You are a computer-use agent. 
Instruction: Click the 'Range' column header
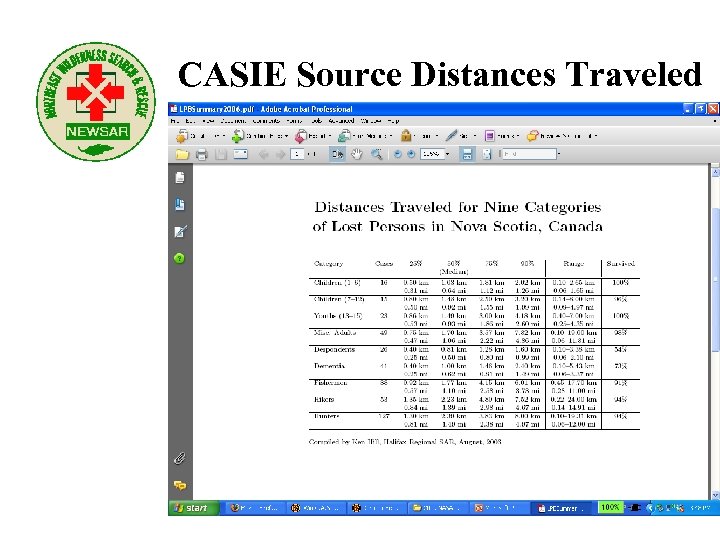[574, 264]
